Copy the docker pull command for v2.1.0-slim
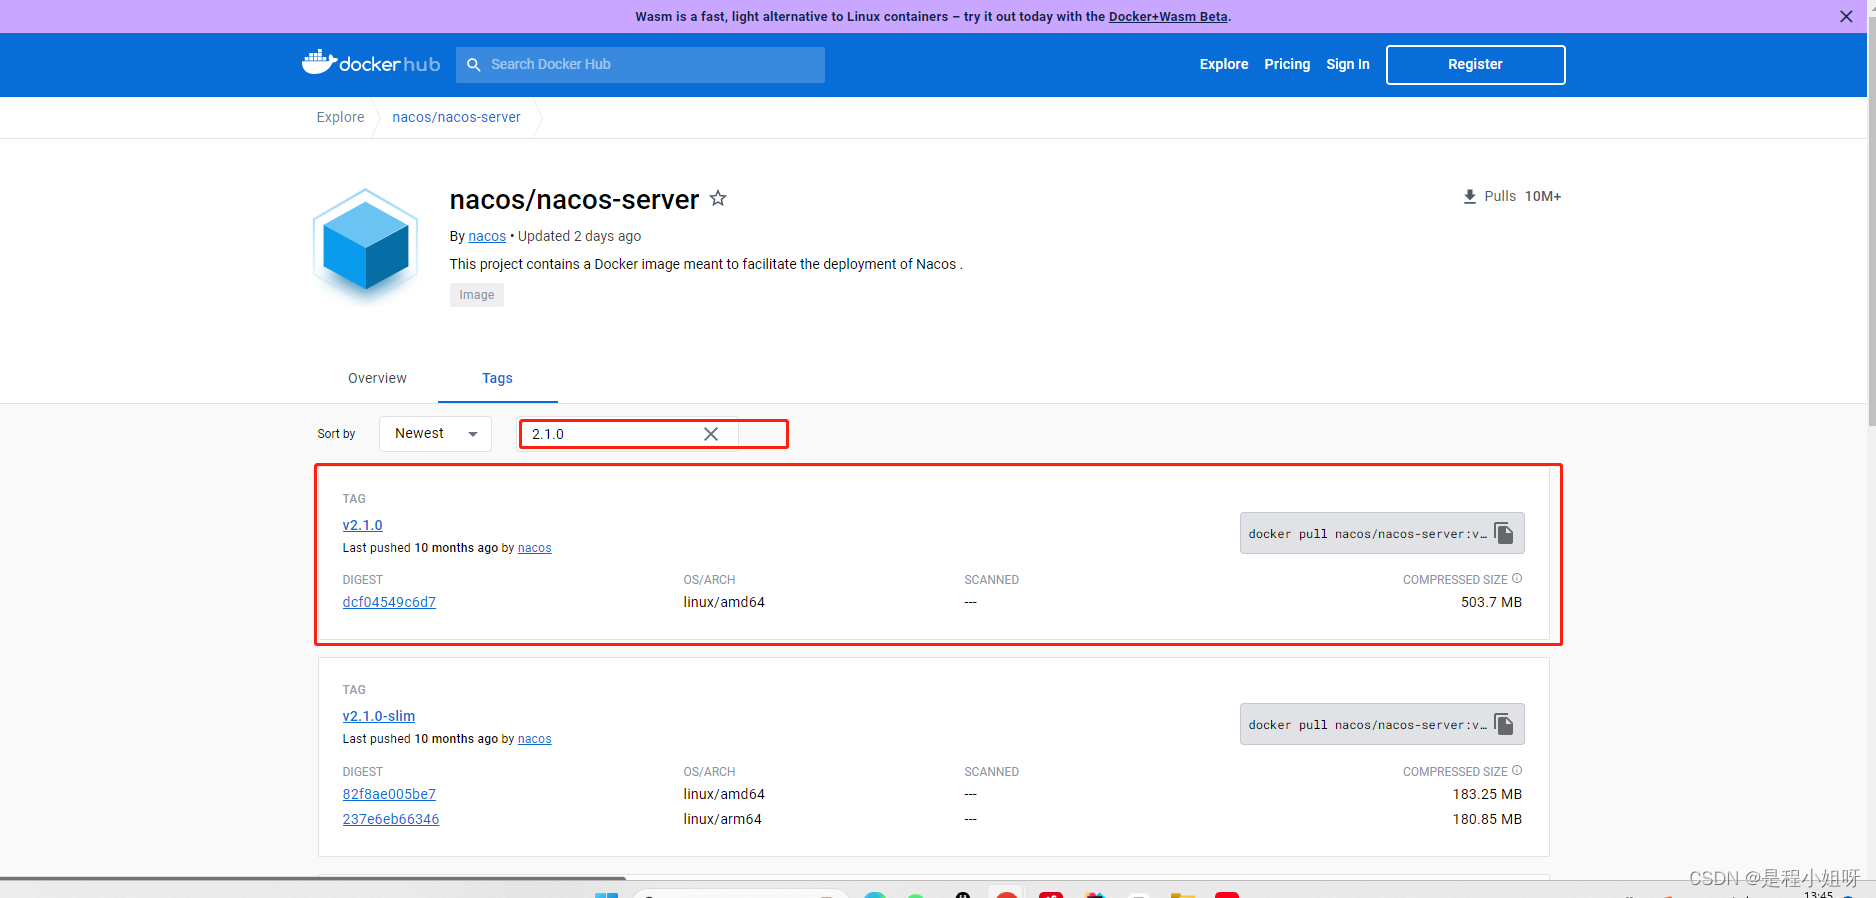The width and height of the screenshot is (1876, 898). click(x=1503, y=724)
